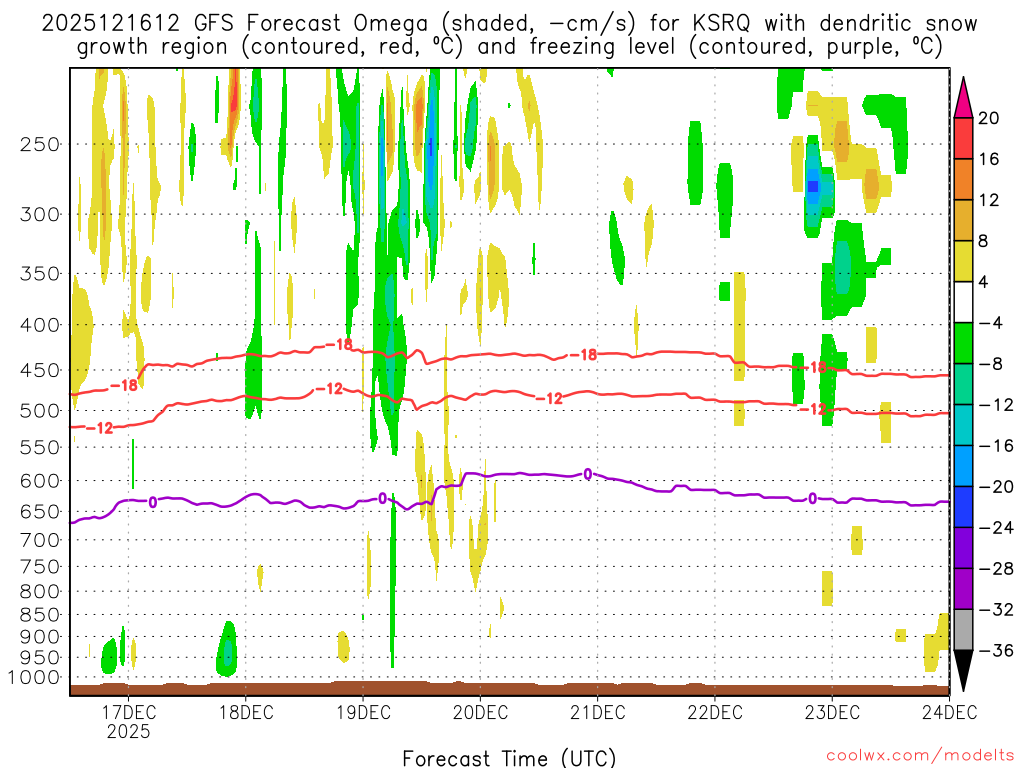This screenshot has width=1024, height=768.
Task: Click the colorbar value label -16
Action: (995, 446)
